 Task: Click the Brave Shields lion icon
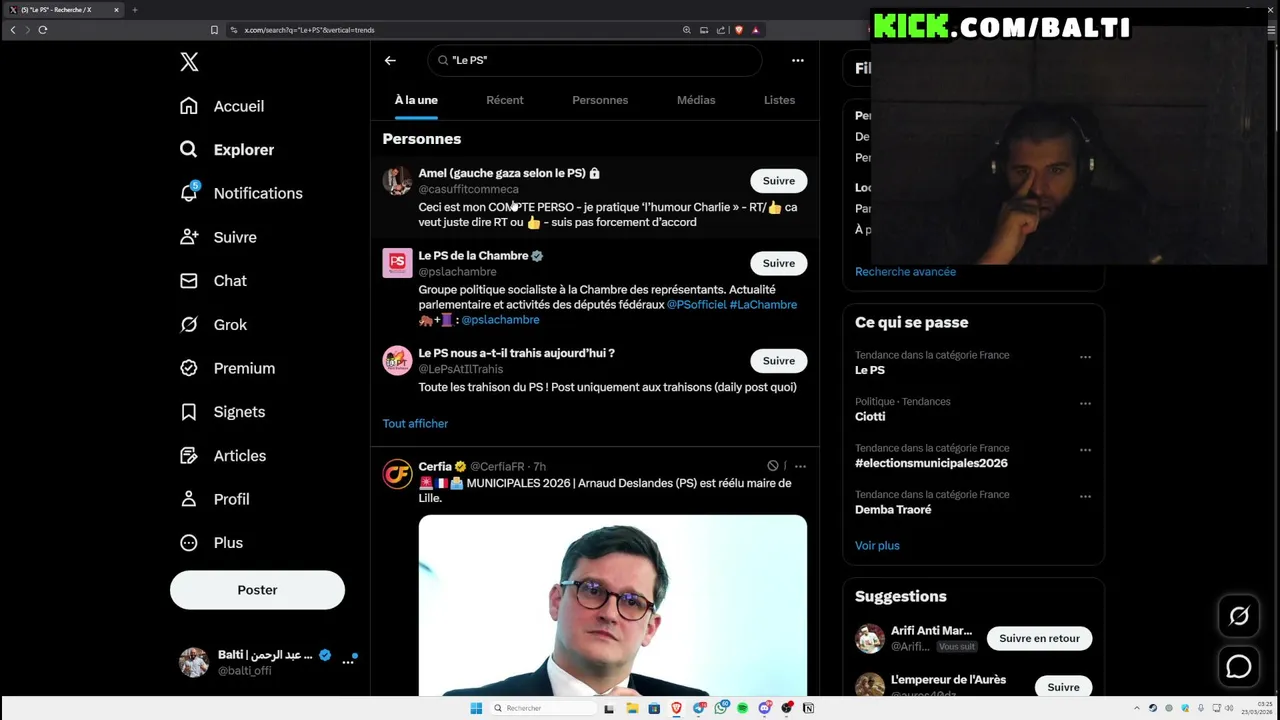[739, 30]
